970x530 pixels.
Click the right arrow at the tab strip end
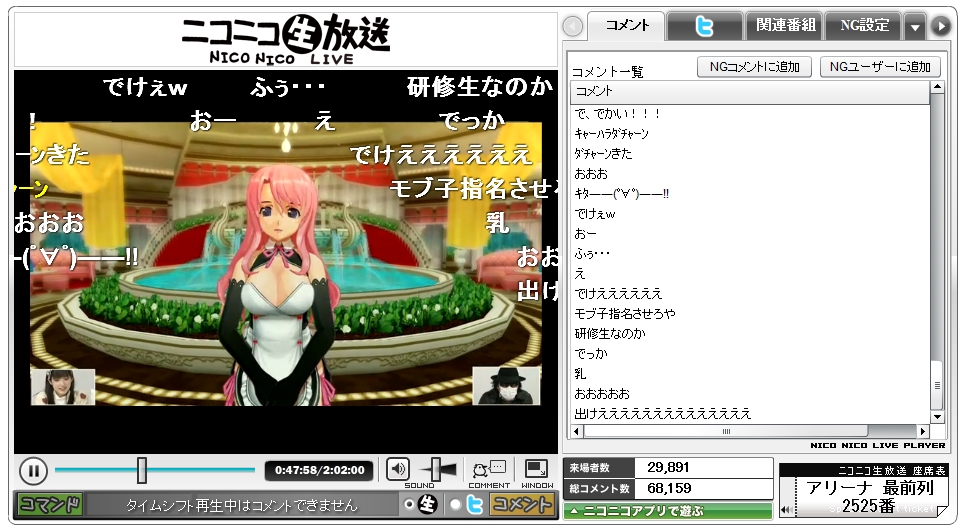[x=940, y=27]
